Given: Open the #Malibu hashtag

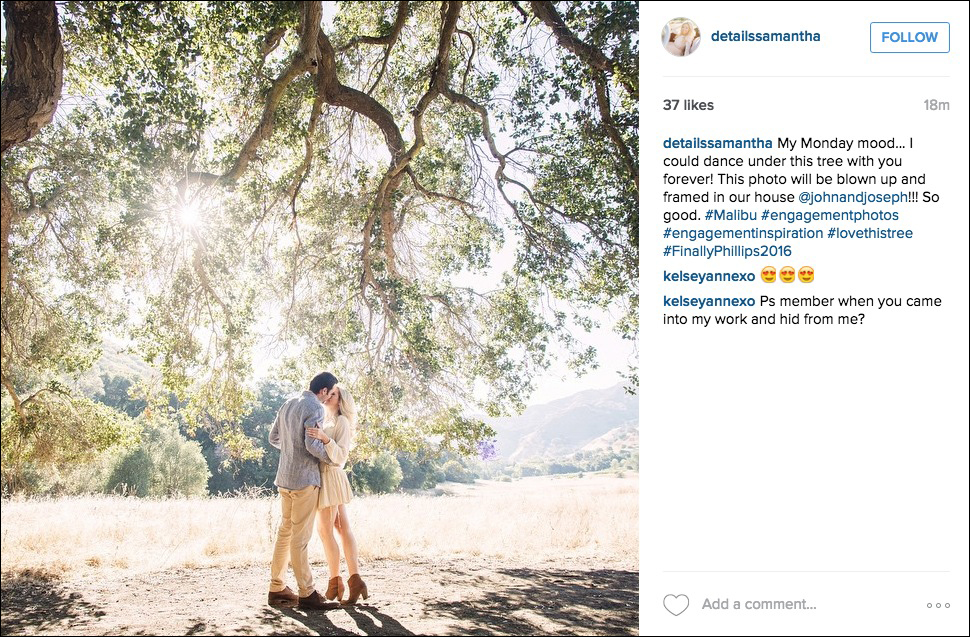Looking at the screenshot, I should coord(731,215).
